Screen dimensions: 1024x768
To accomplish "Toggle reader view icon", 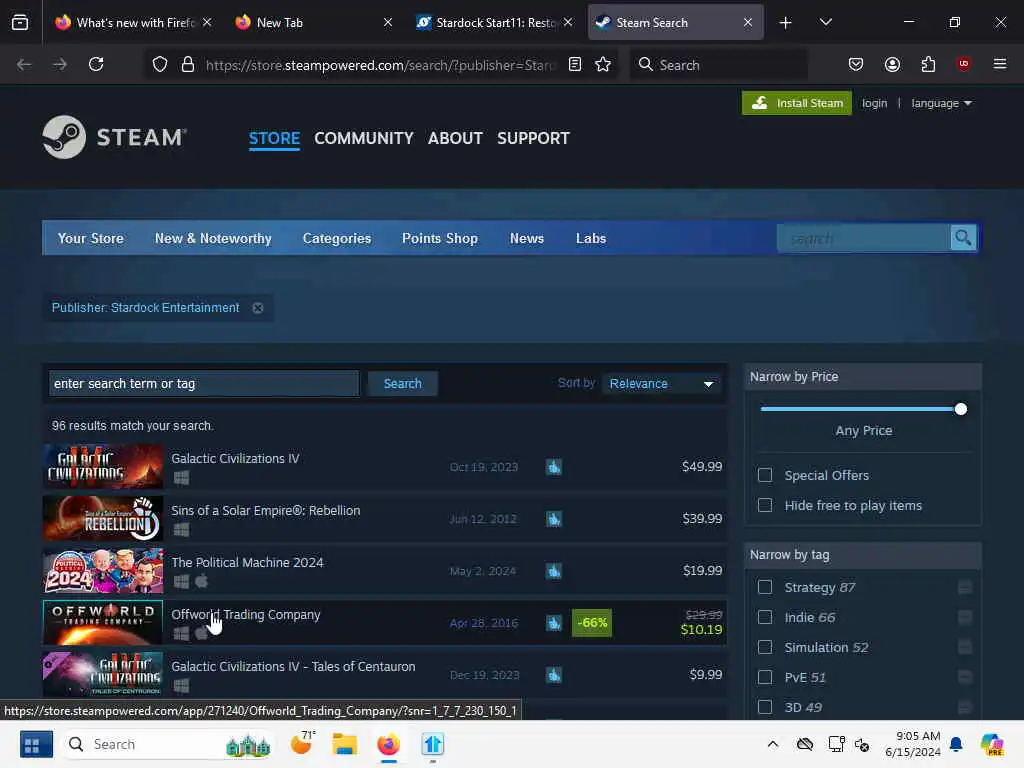I will [575, 64].
